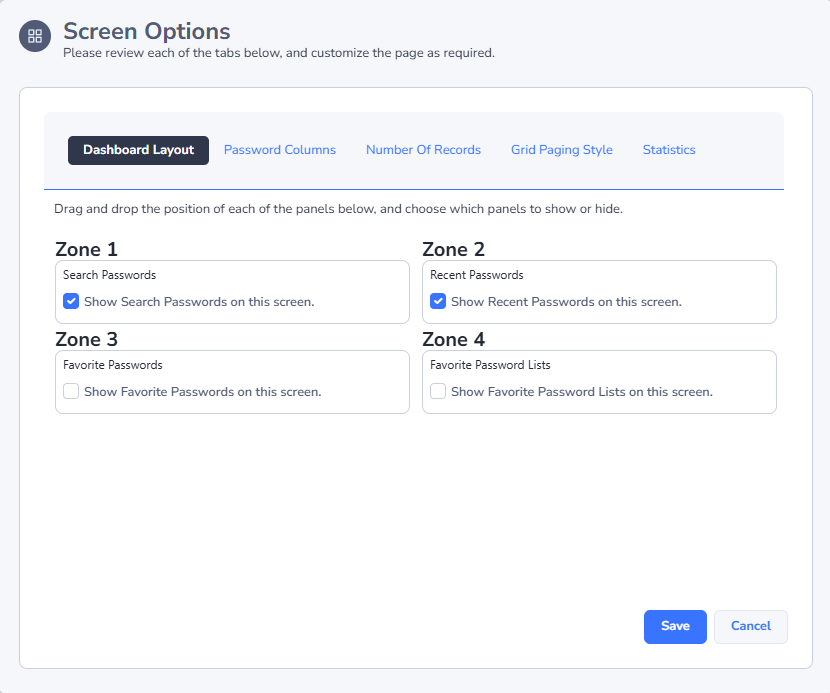Enable Show Favorite Passwords on this screen

tap(71, 391)
